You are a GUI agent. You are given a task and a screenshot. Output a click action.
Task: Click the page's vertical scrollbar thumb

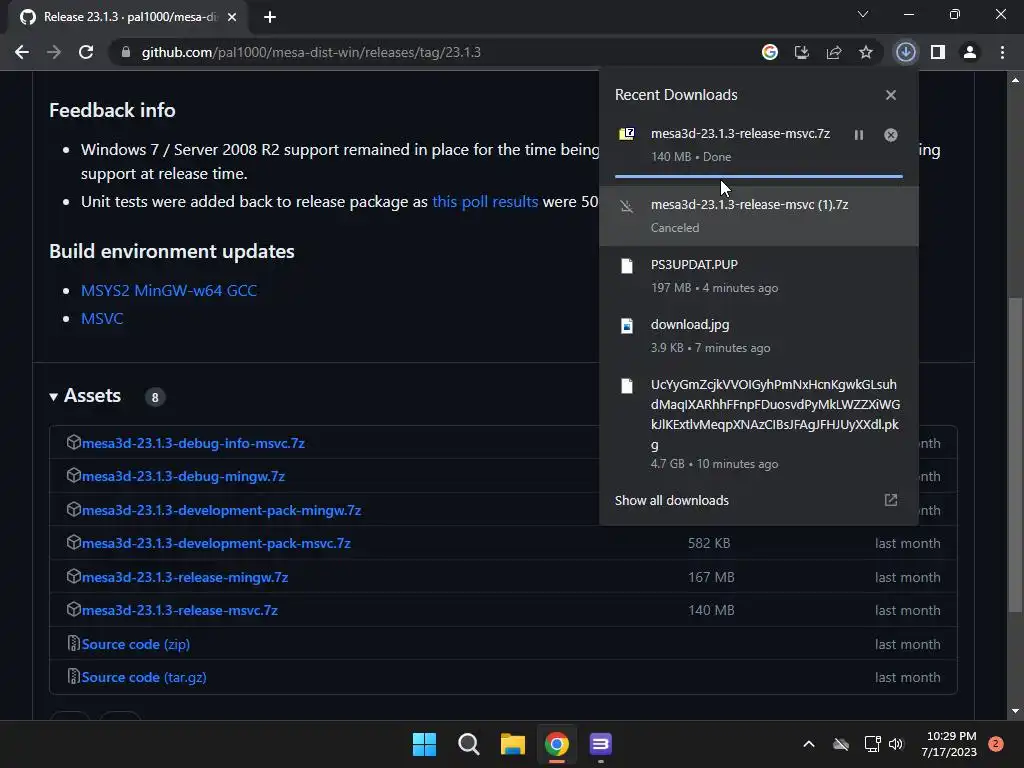(x=1015, y=455)
